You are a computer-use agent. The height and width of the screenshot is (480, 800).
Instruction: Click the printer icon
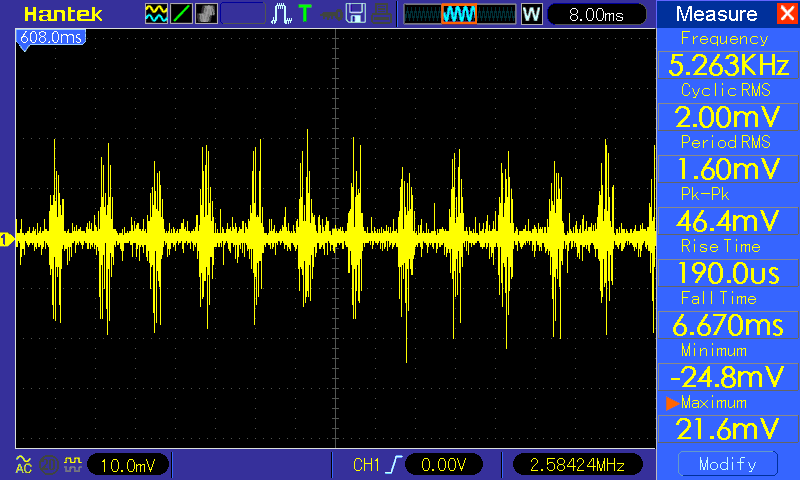click(x=381, y=14)
